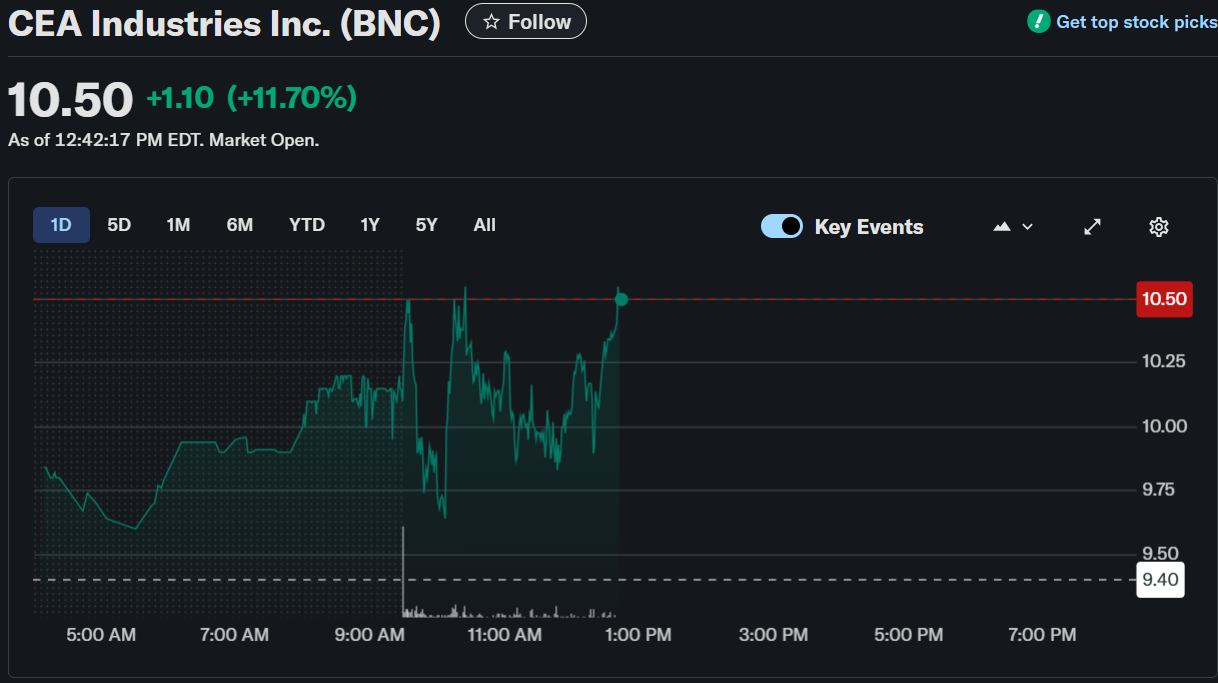The height and width of the screenshot is (683, 1218).
Task: Click the 9.40 previous close label
Action: (x=1160, y=580)
